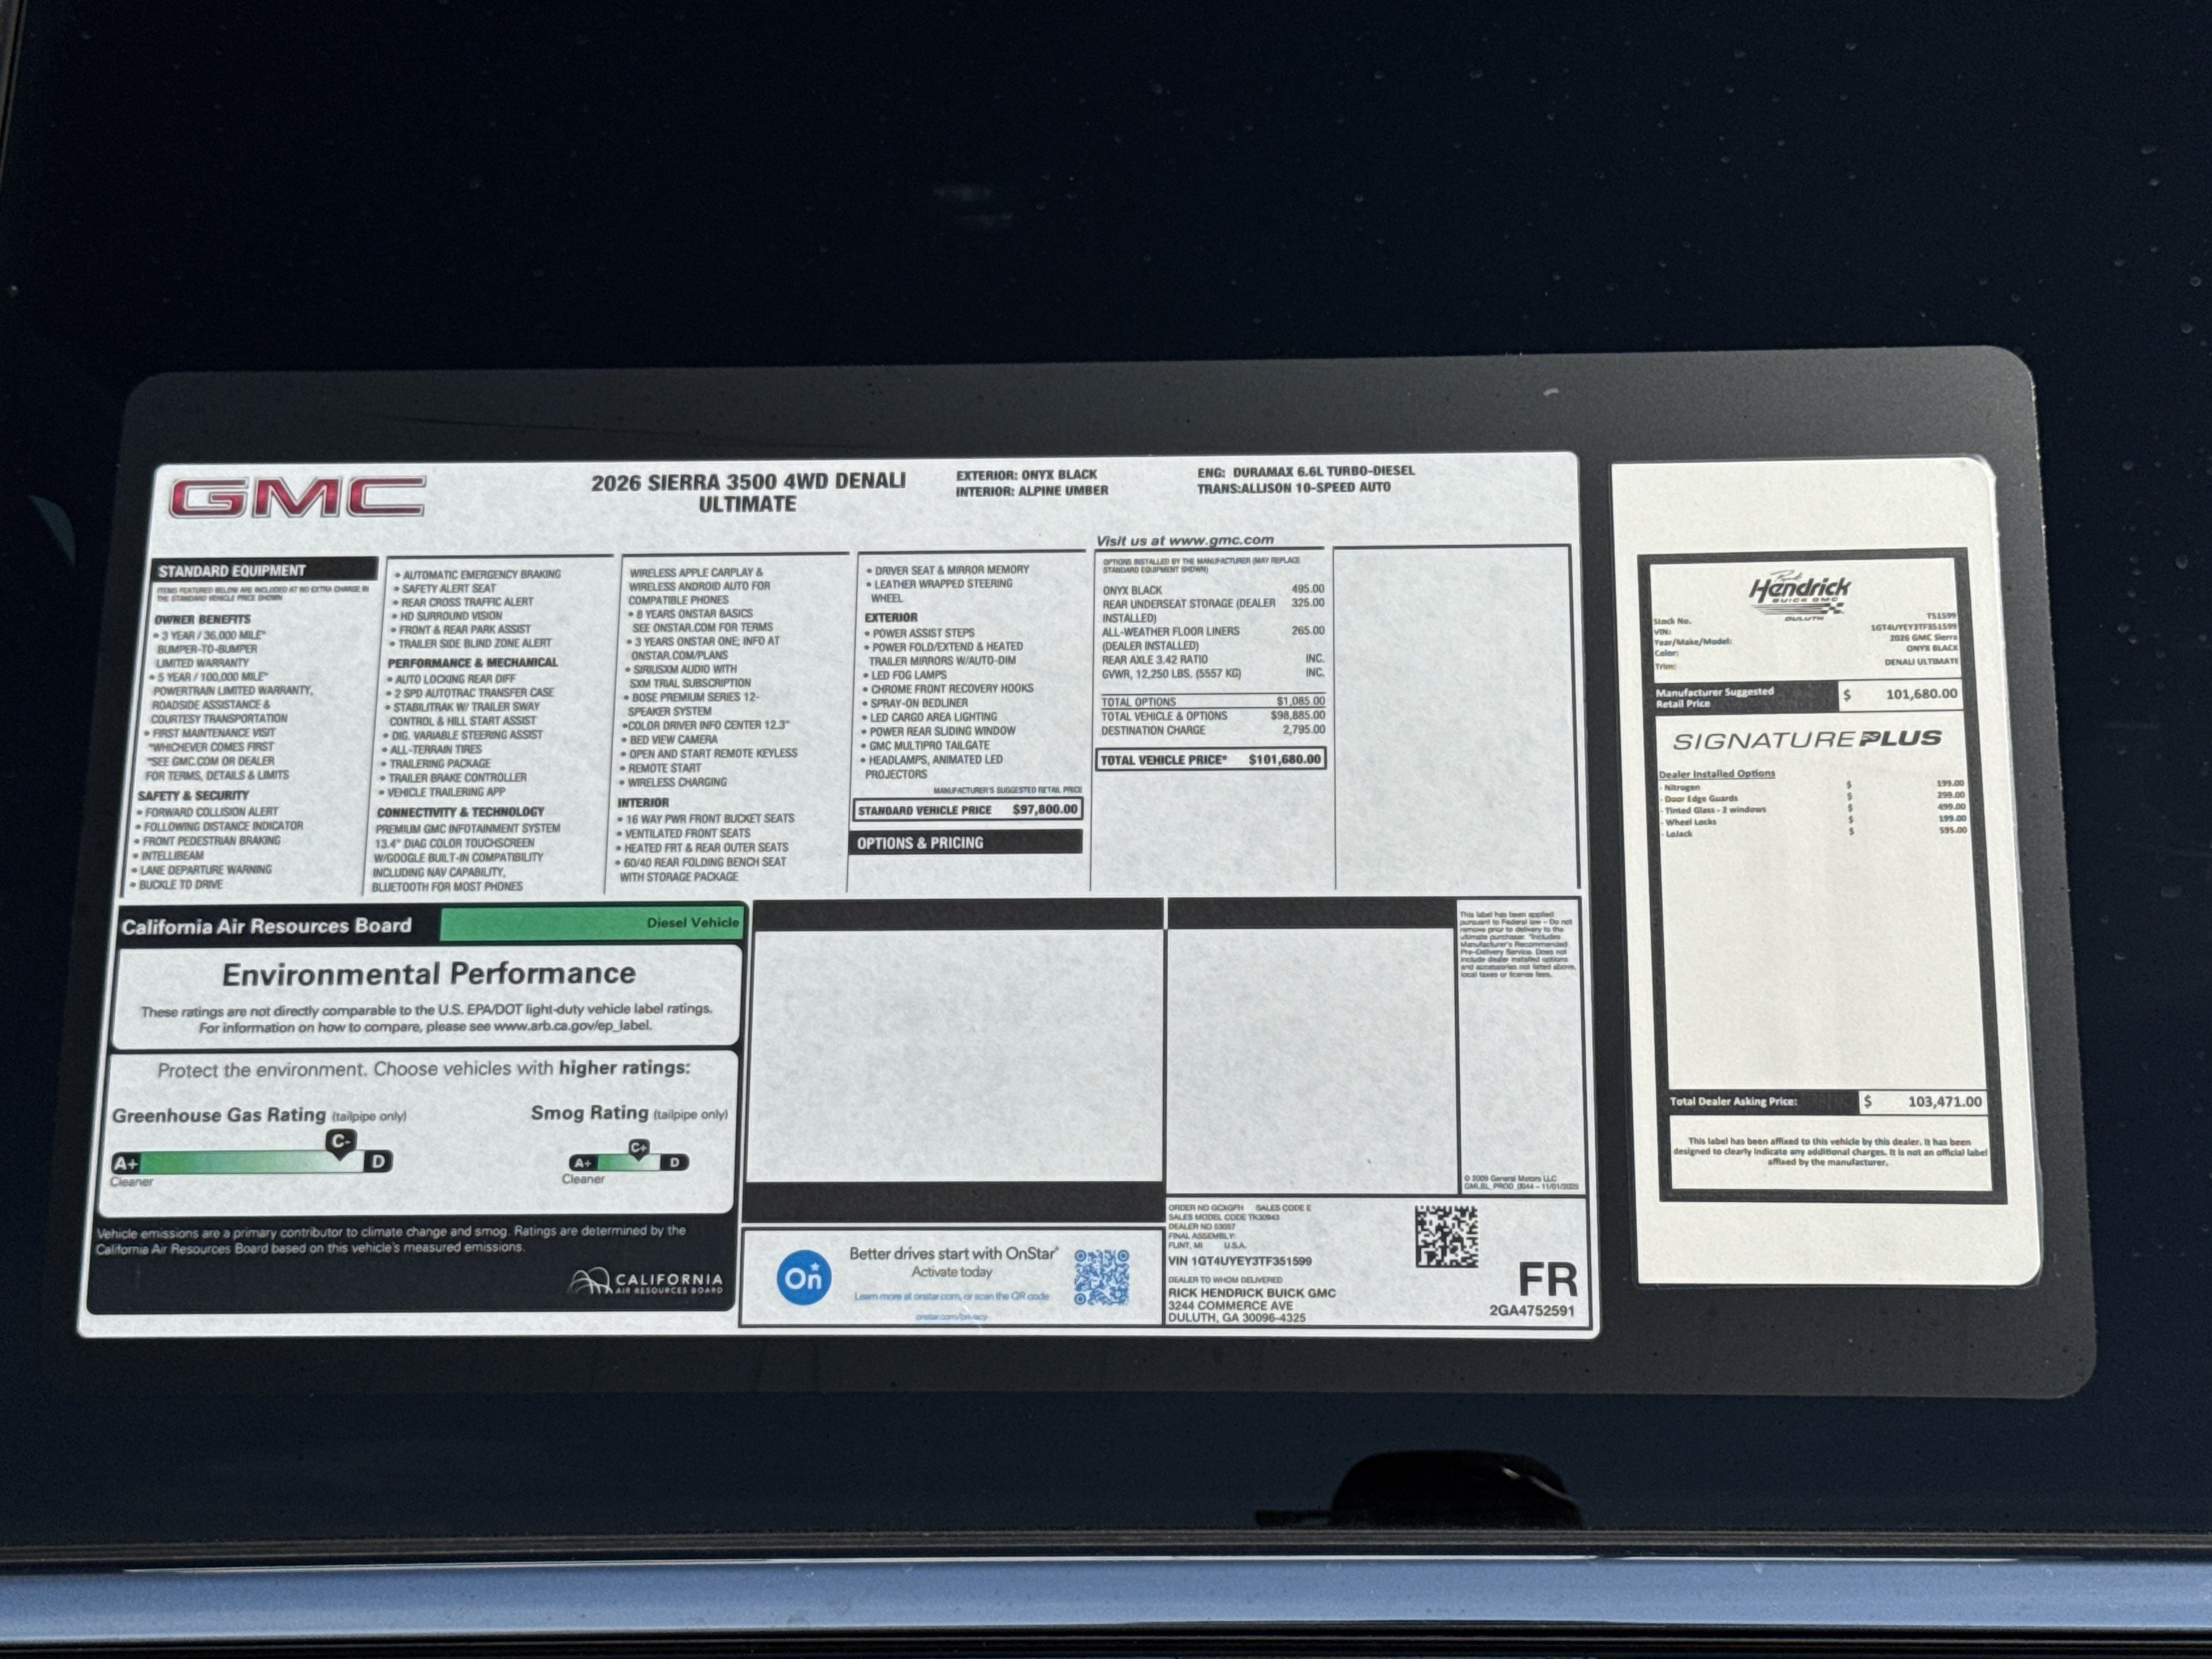Click 'ALL-WEATHER FLOOR LINERS' option line

(x=1213, y=638)
